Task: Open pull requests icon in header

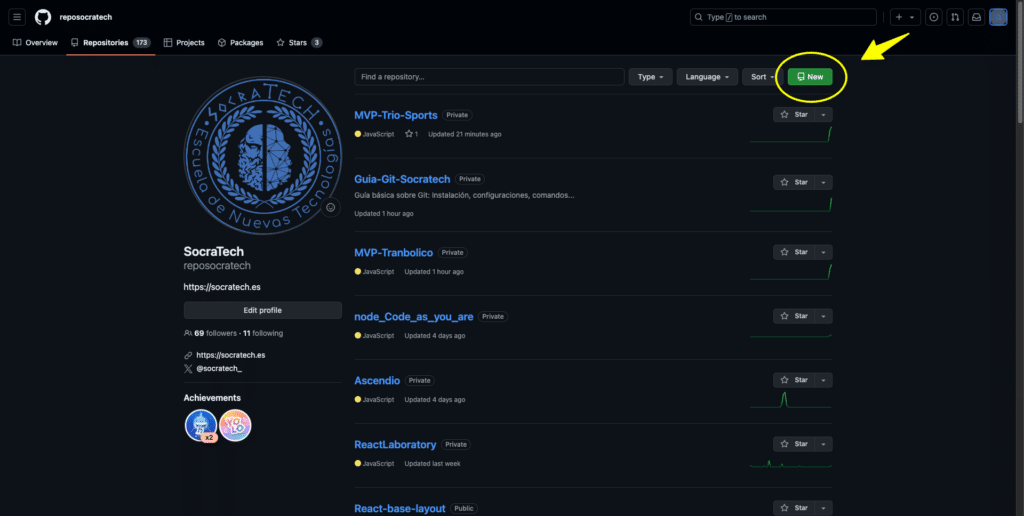Action: point(955,18)
